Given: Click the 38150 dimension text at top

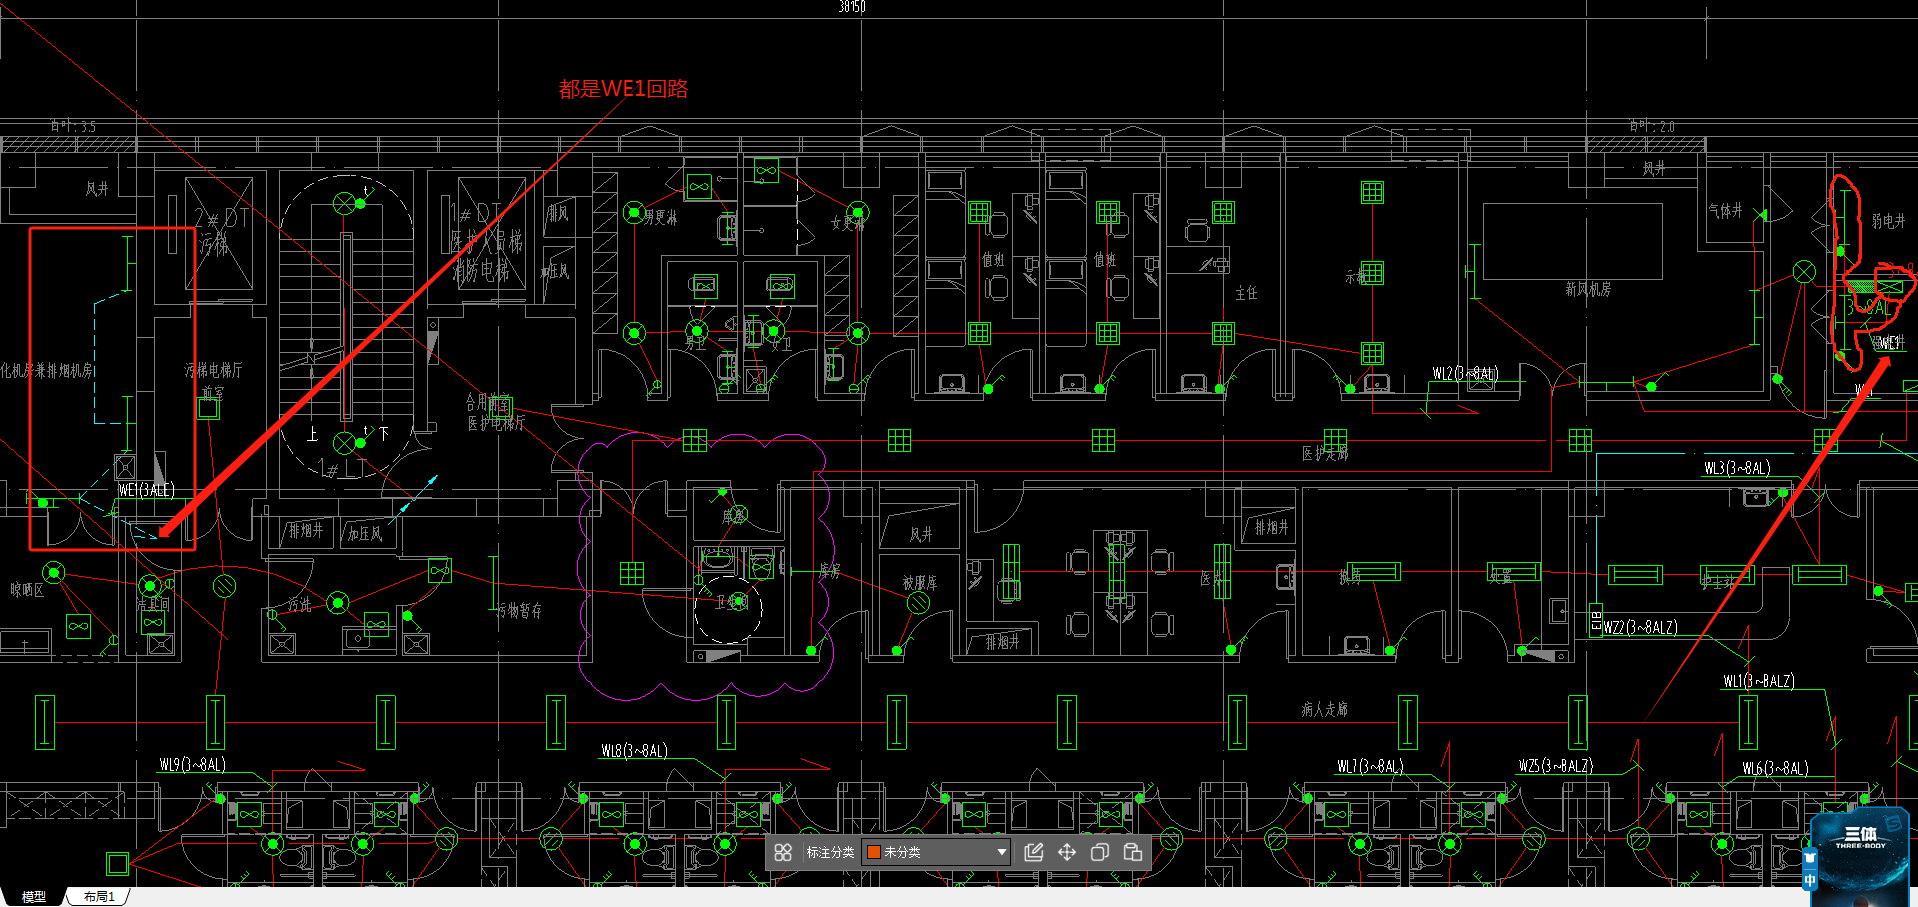Looking at the screenshot, I should coord(852,7).
